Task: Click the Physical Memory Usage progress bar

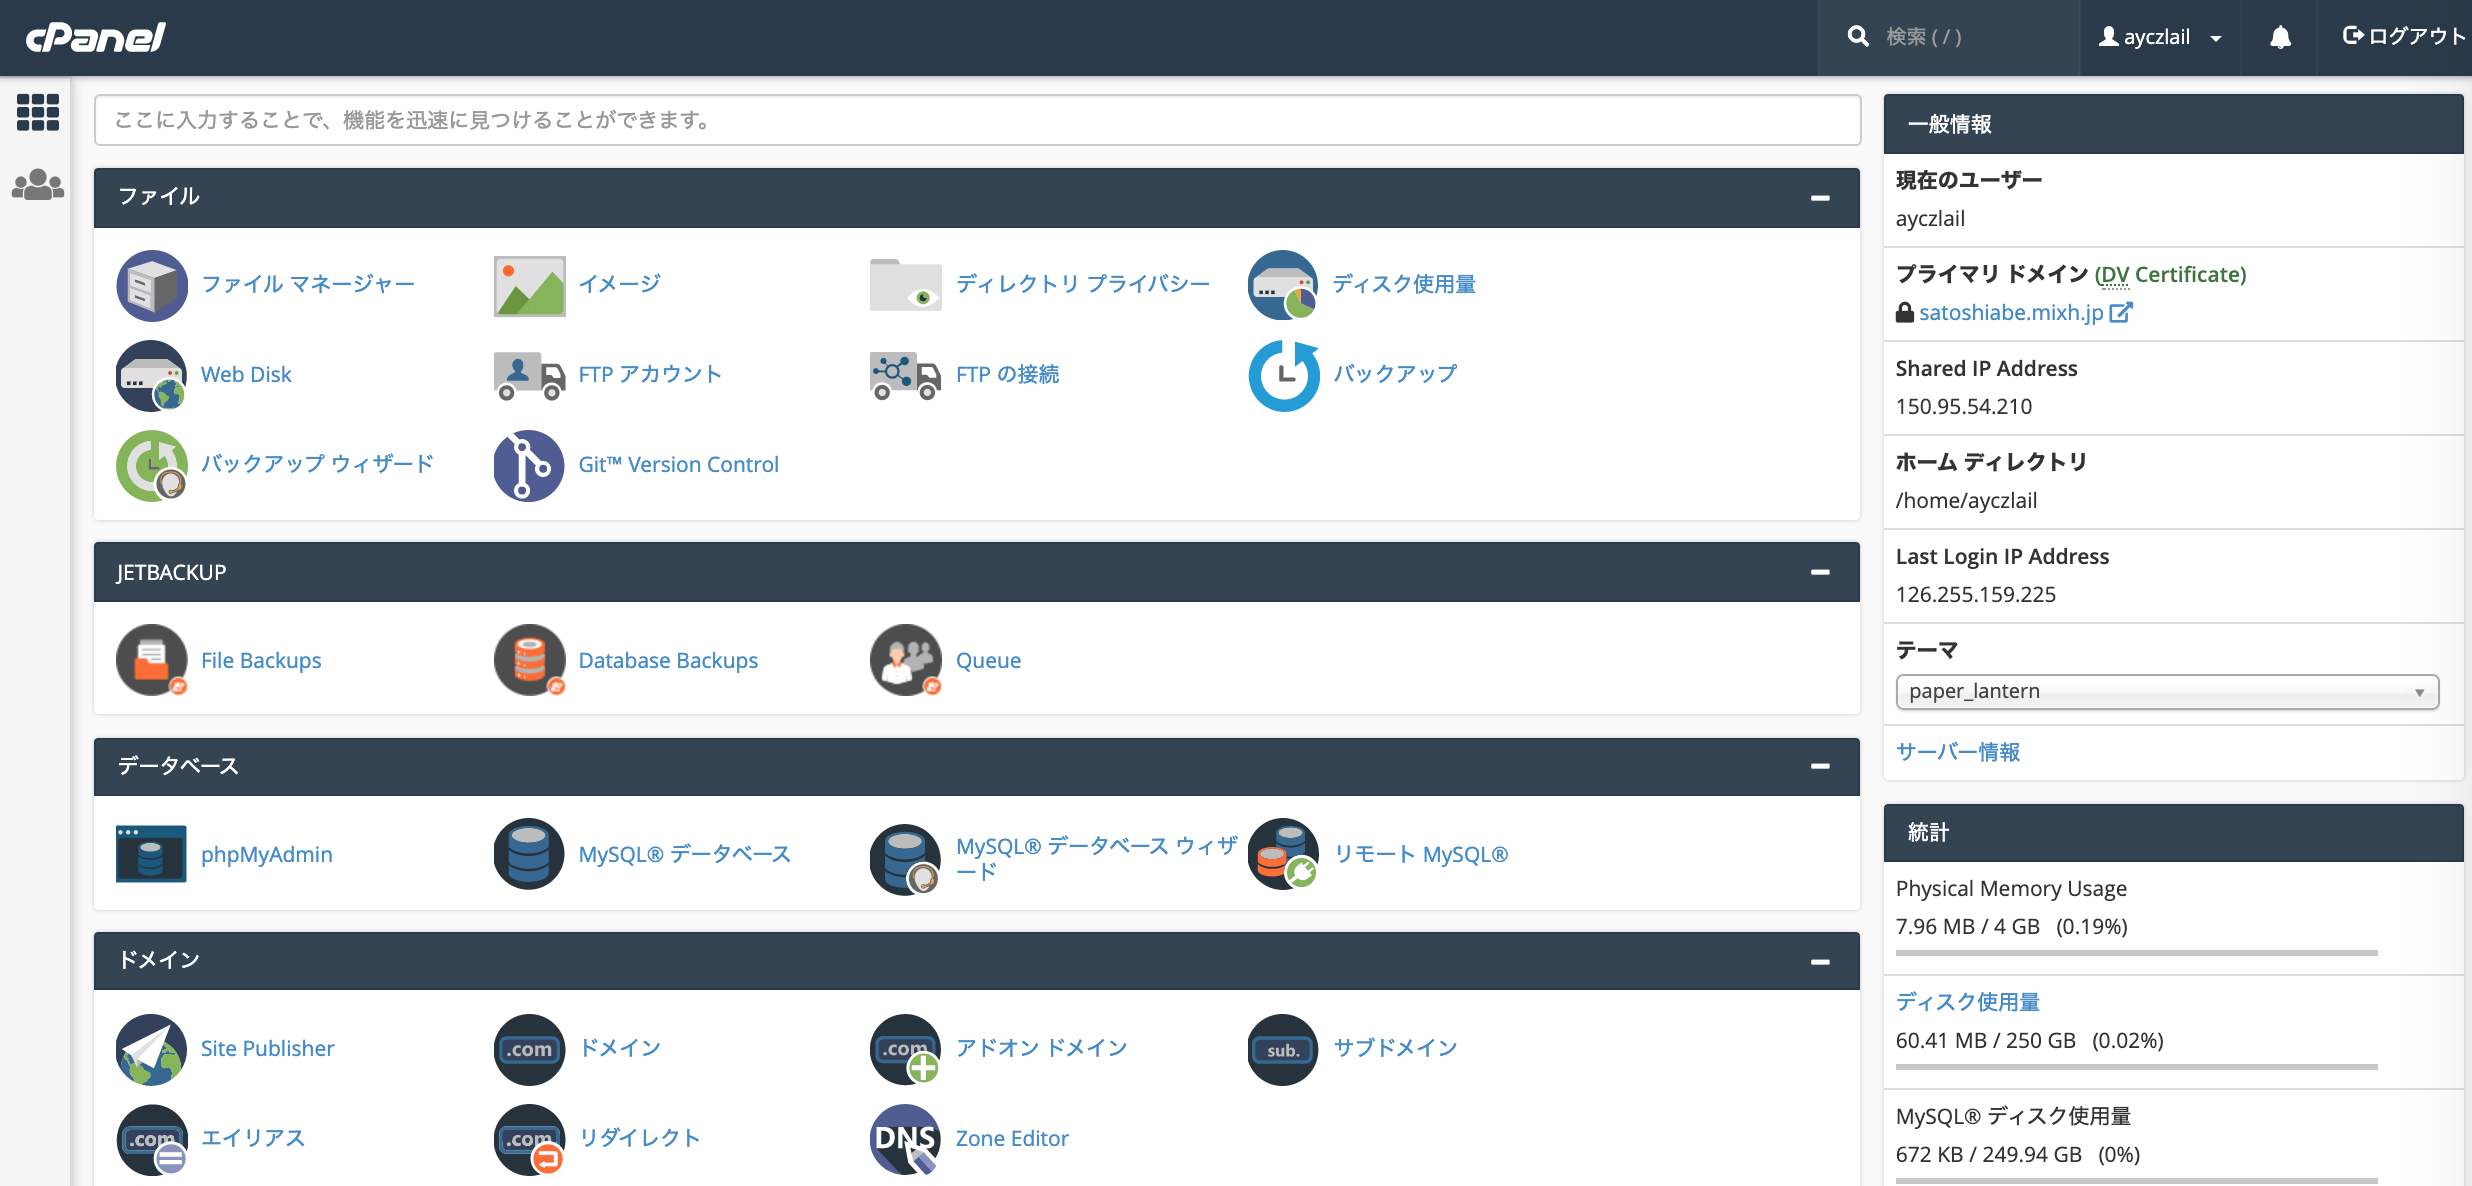Action: pyautogui.click(x=2136, y=953)
